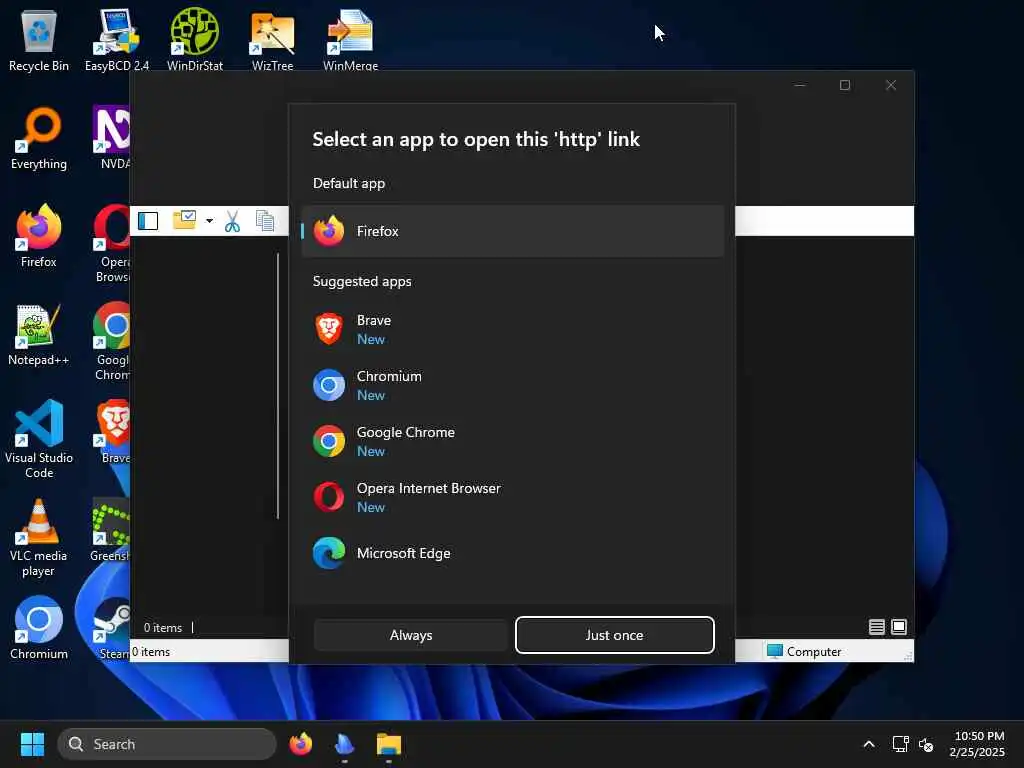The image size is (1024, 768).
Task: Click the Always button
Action: click(411, 635)
